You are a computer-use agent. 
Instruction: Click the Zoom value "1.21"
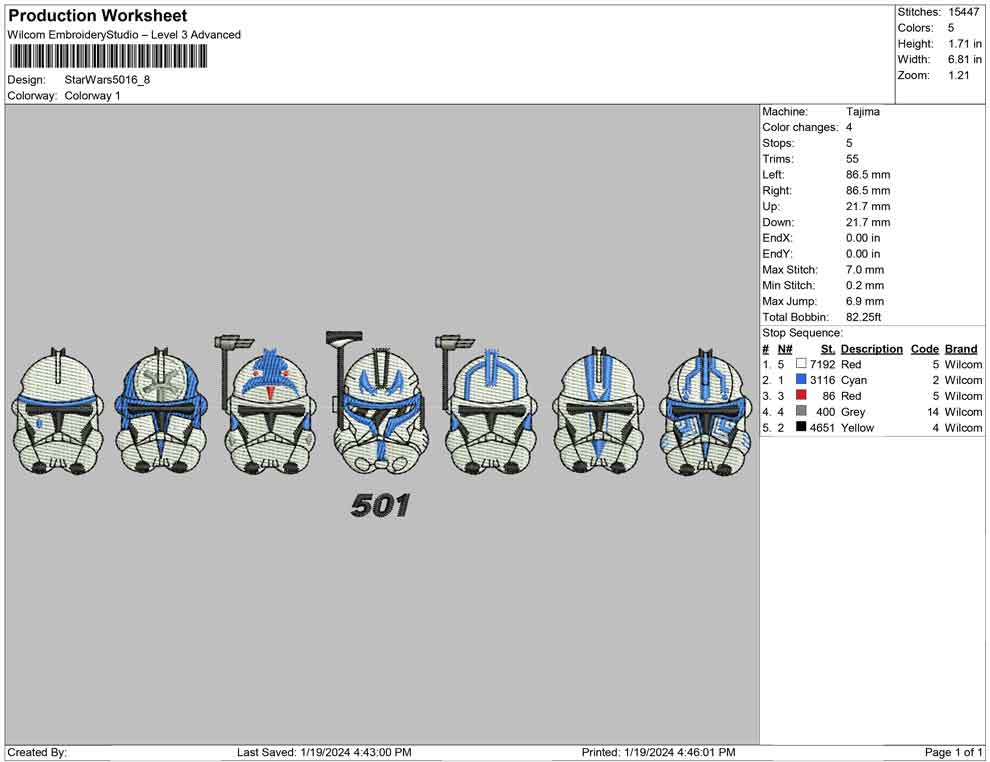[x=958, y=75]
